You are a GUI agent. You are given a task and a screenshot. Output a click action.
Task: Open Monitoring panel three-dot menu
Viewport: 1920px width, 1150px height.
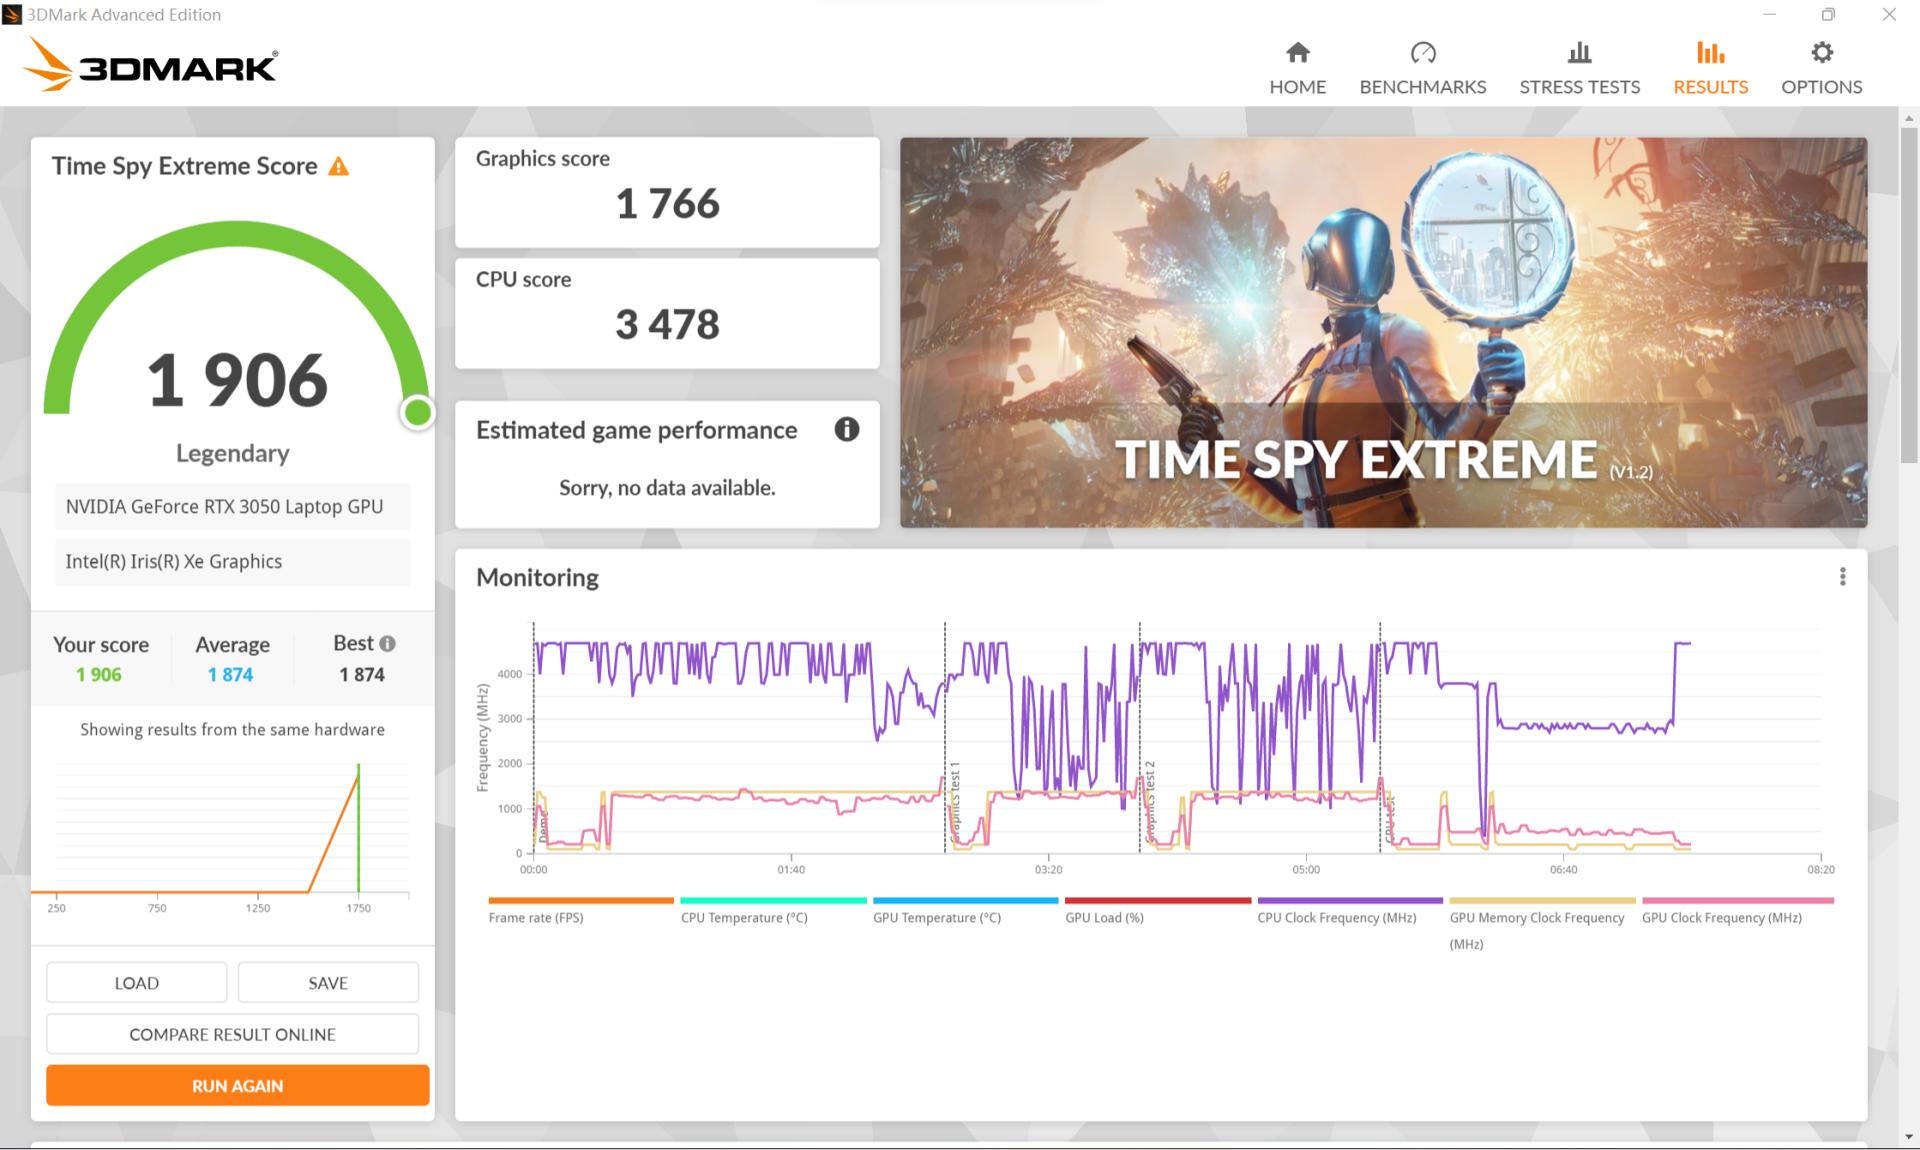point(1842,577)
